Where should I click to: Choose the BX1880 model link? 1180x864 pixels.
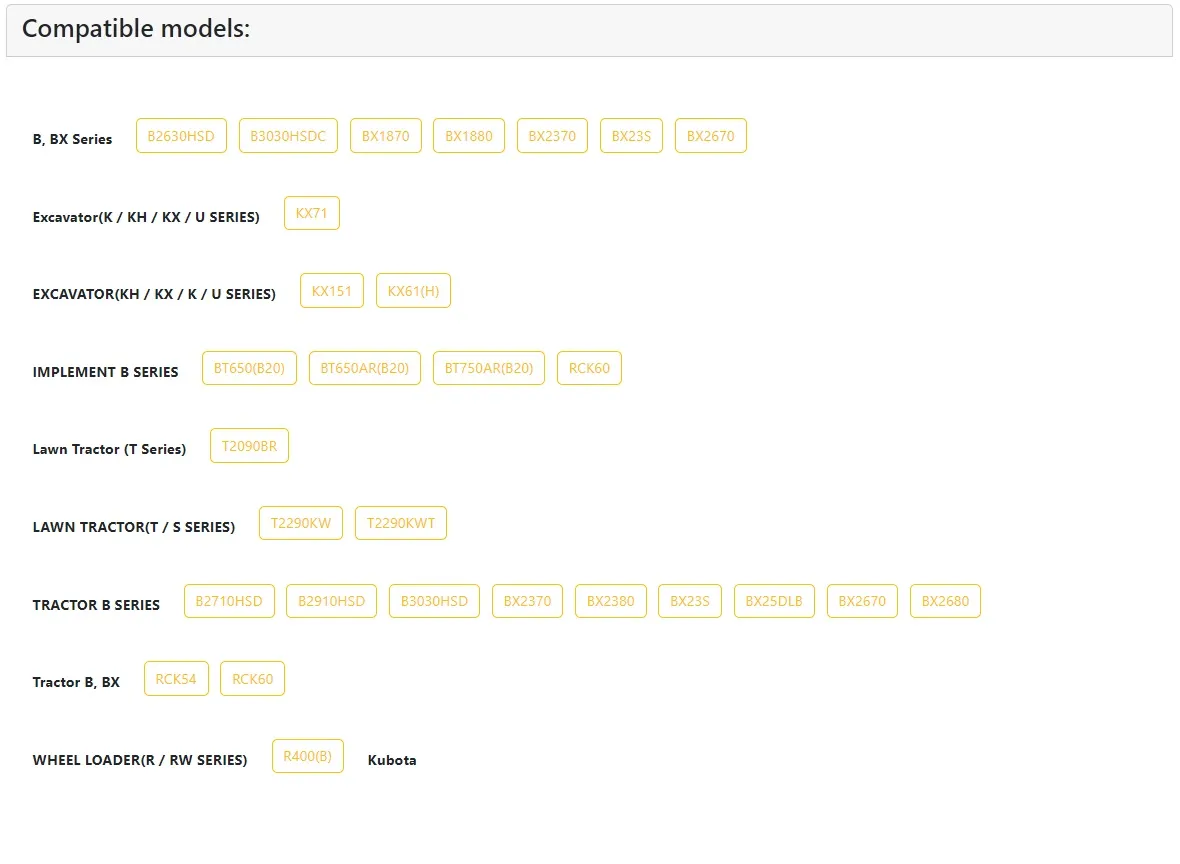(x=468, y=136)
